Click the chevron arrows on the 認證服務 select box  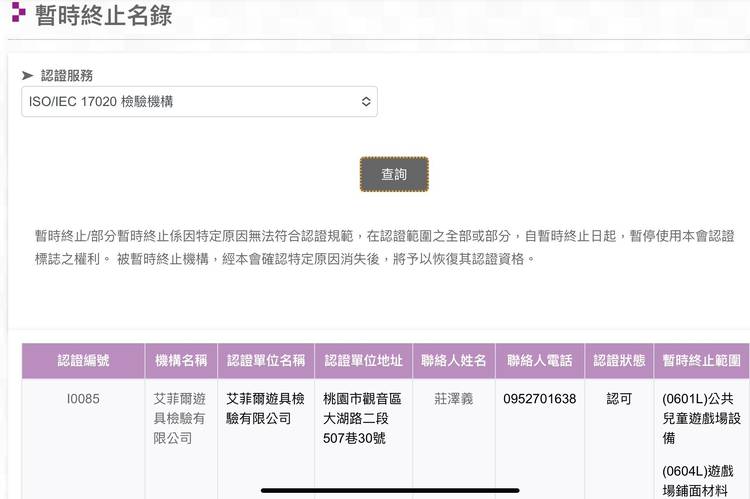point(366,101)
